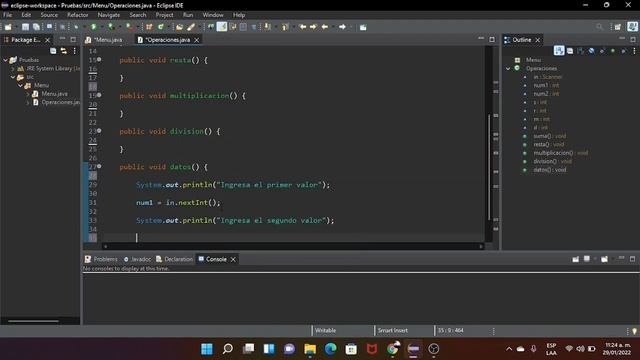Click the Open Perspective icon
This screenshot has height=360, width=640.
618,27
